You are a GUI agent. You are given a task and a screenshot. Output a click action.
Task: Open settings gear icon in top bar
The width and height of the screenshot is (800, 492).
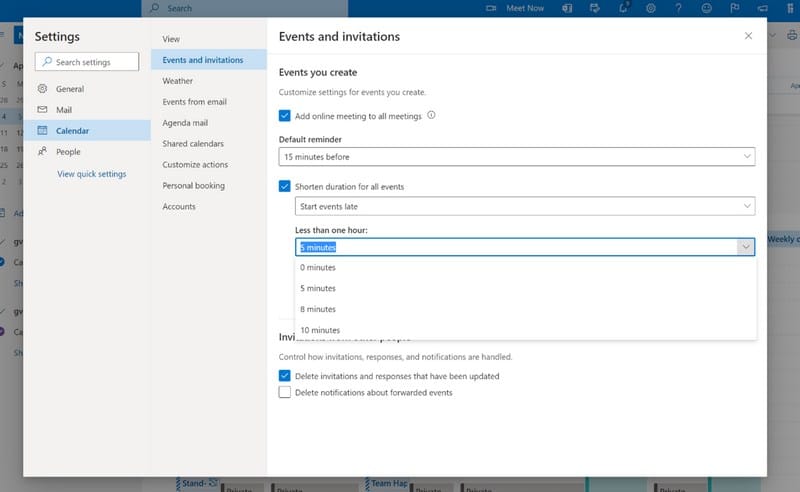click(650, 8)
